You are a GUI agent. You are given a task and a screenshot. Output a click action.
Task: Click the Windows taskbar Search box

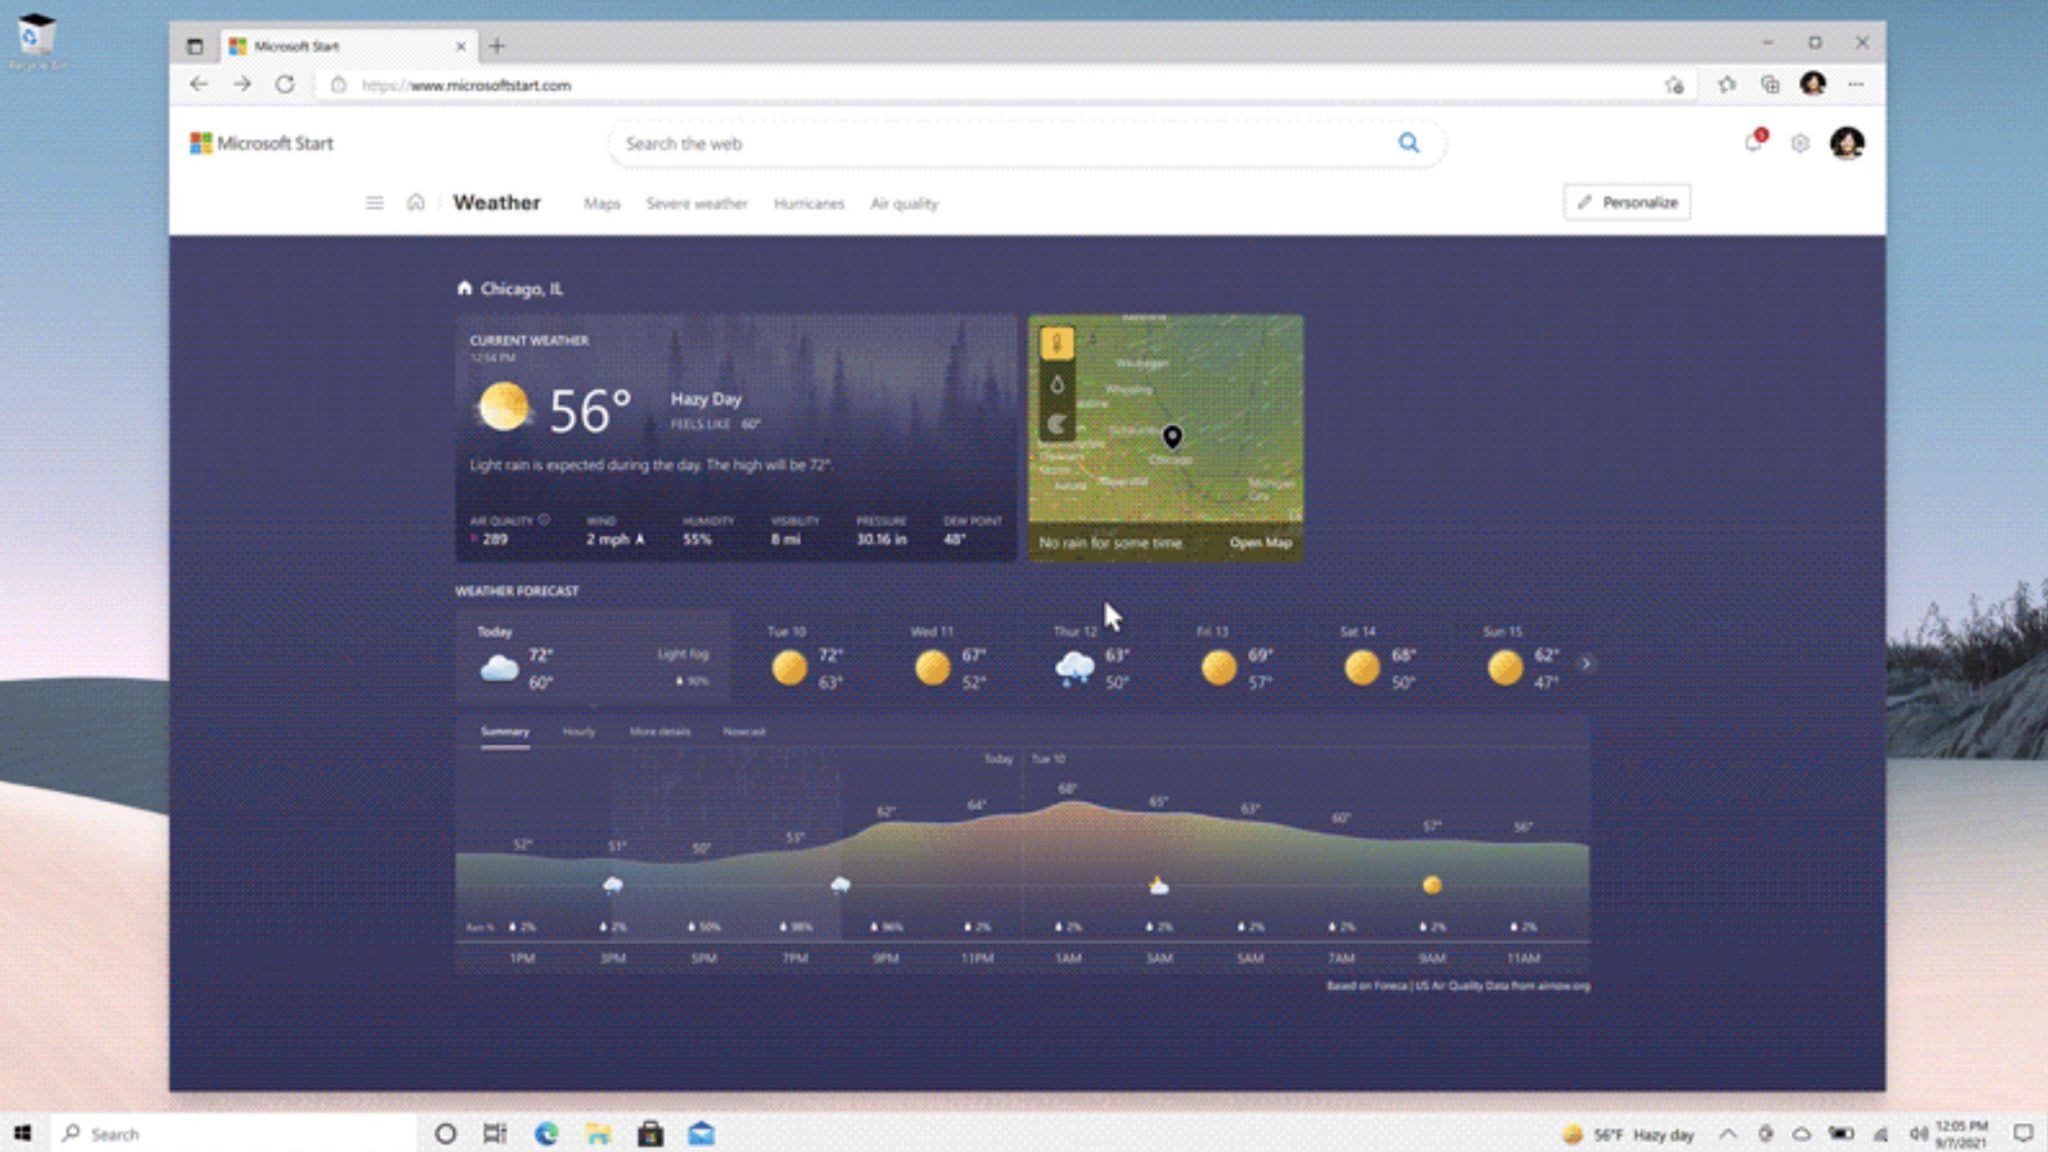(232, 1134)
